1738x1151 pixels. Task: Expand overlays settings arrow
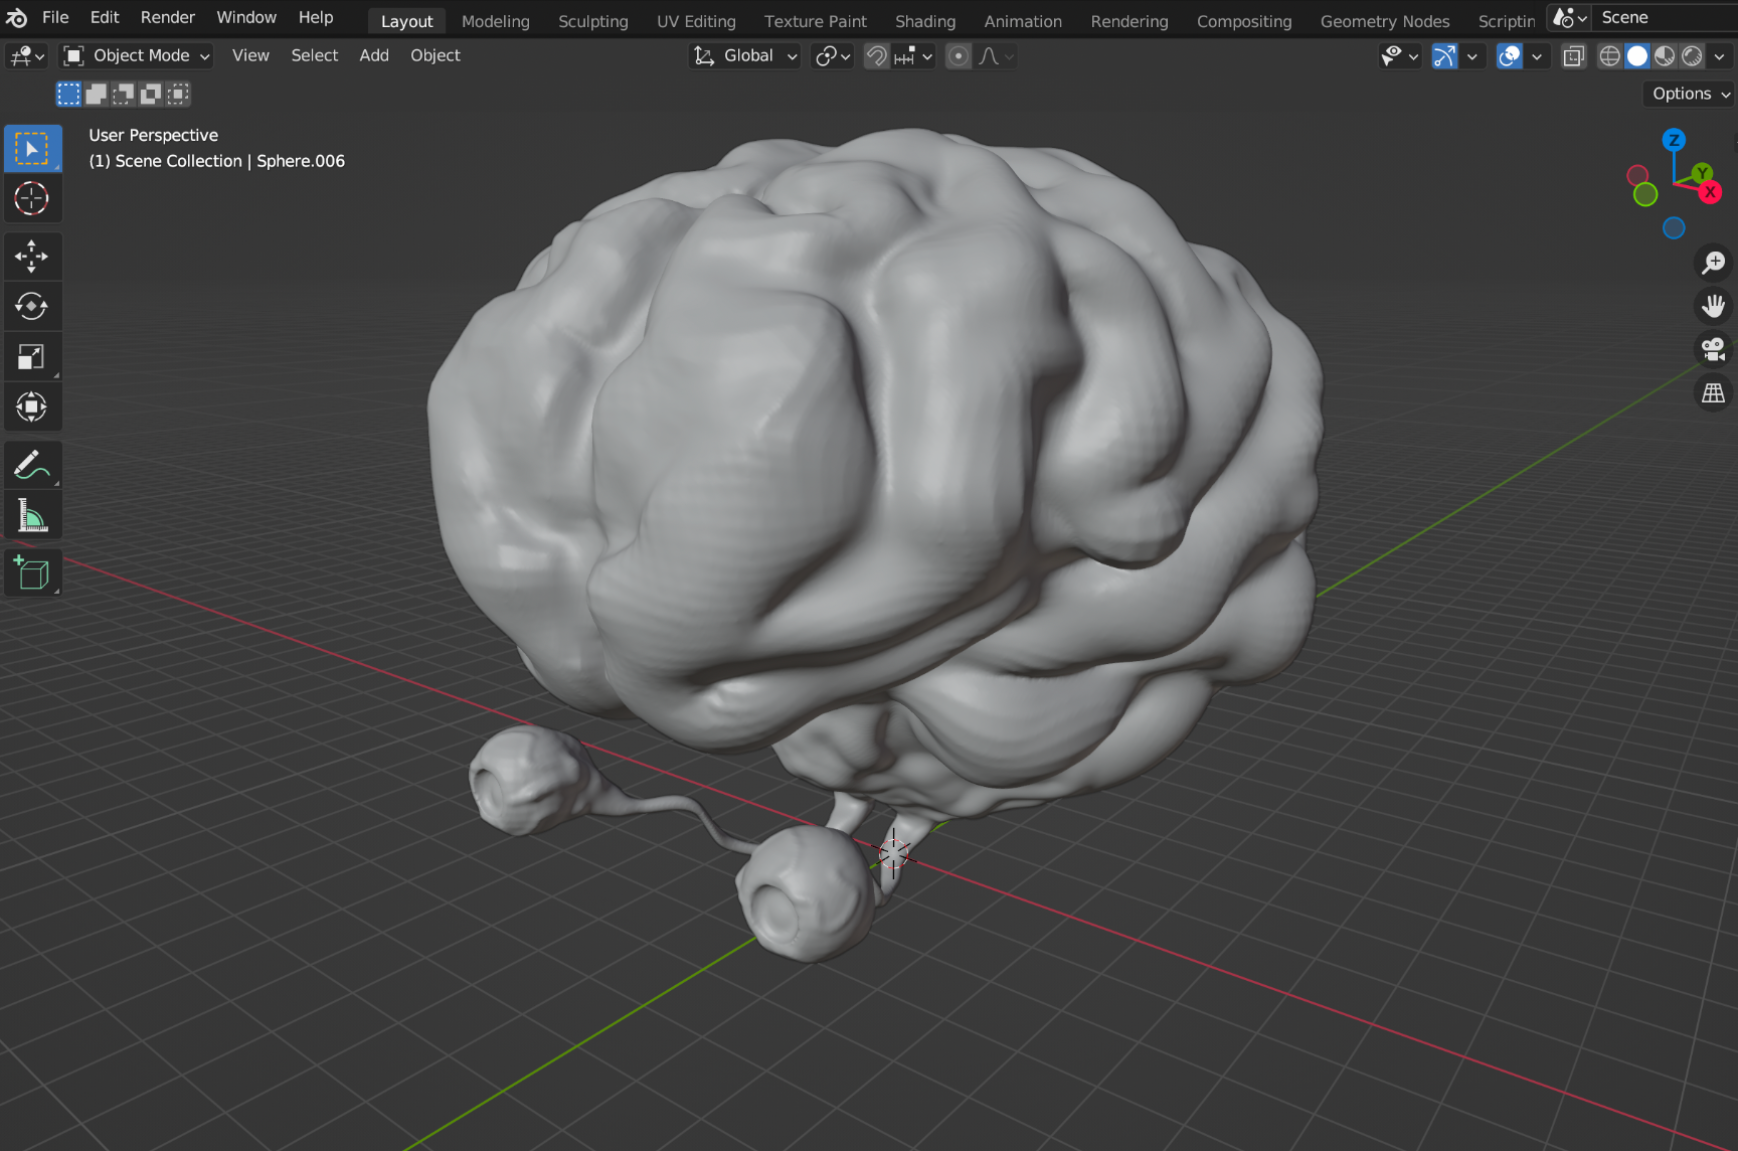[1537, 56]
